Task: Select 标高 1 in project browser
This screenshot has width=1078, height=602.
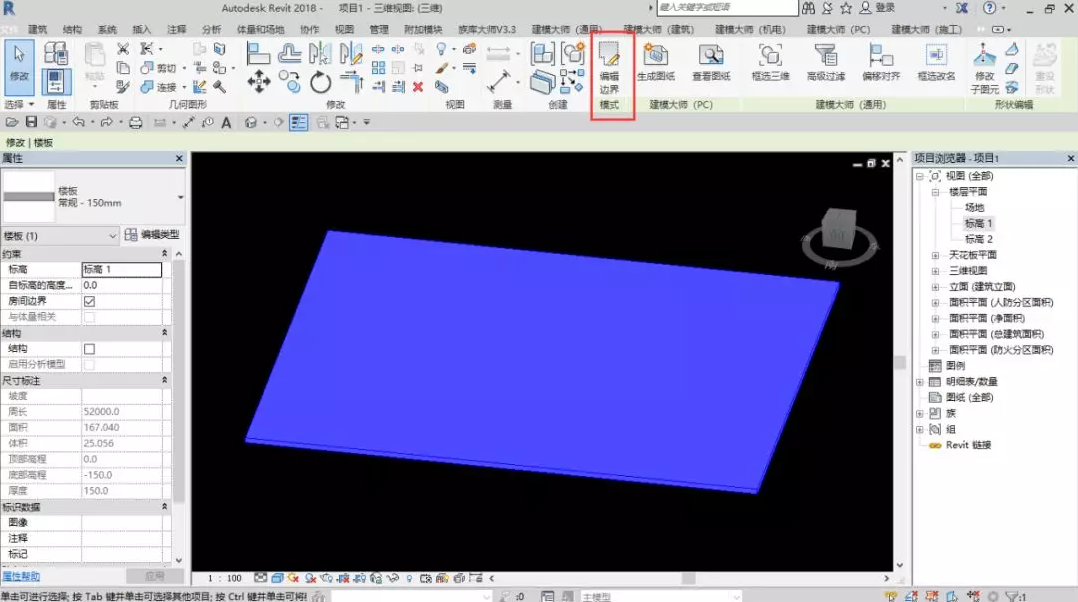Action: [x=978, y=223]
